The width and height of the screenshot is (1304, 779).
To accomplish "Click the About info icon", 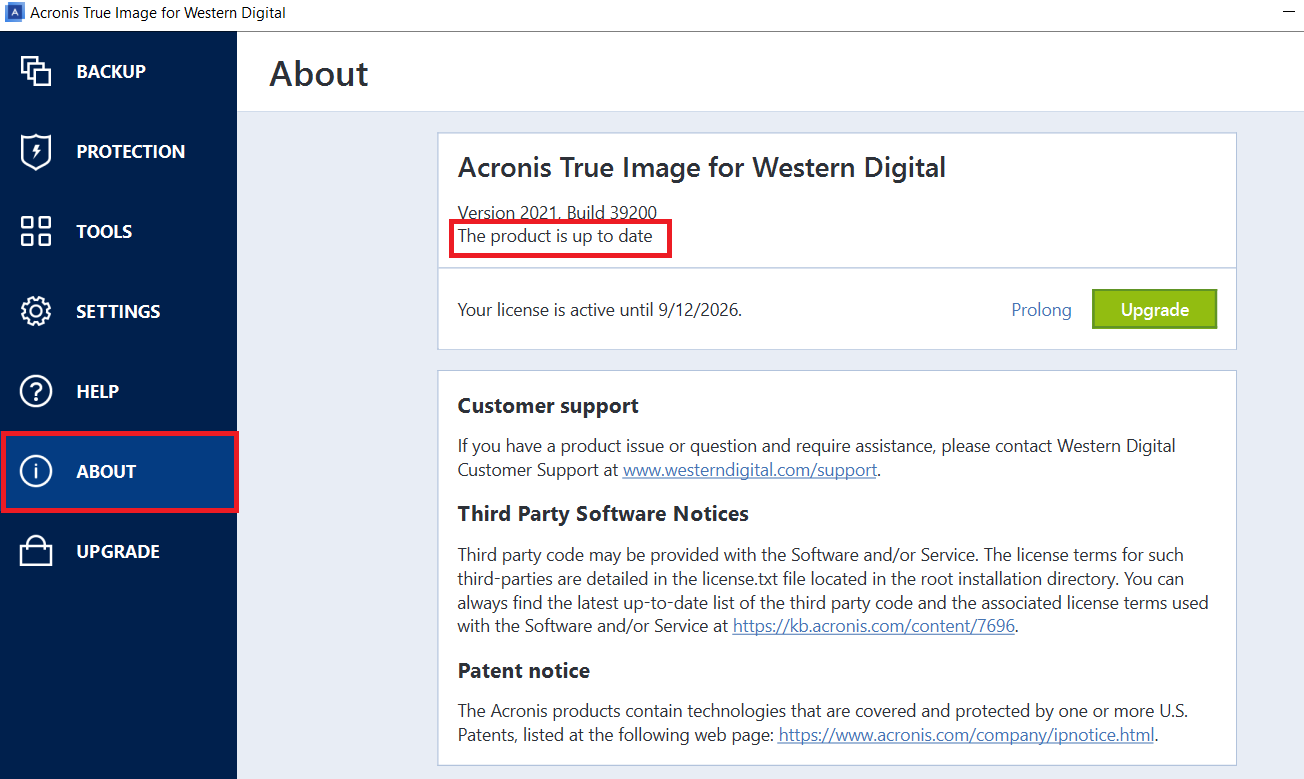I will pyautogui.click(x=36, y=471).
